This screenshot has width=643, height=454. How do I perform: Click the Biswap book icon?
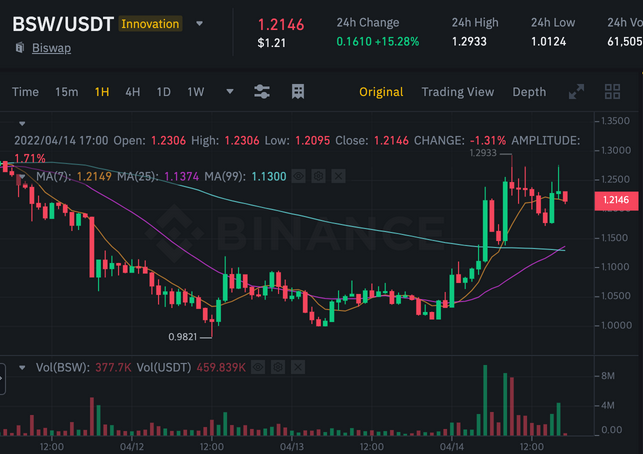(x=20, y=48)
